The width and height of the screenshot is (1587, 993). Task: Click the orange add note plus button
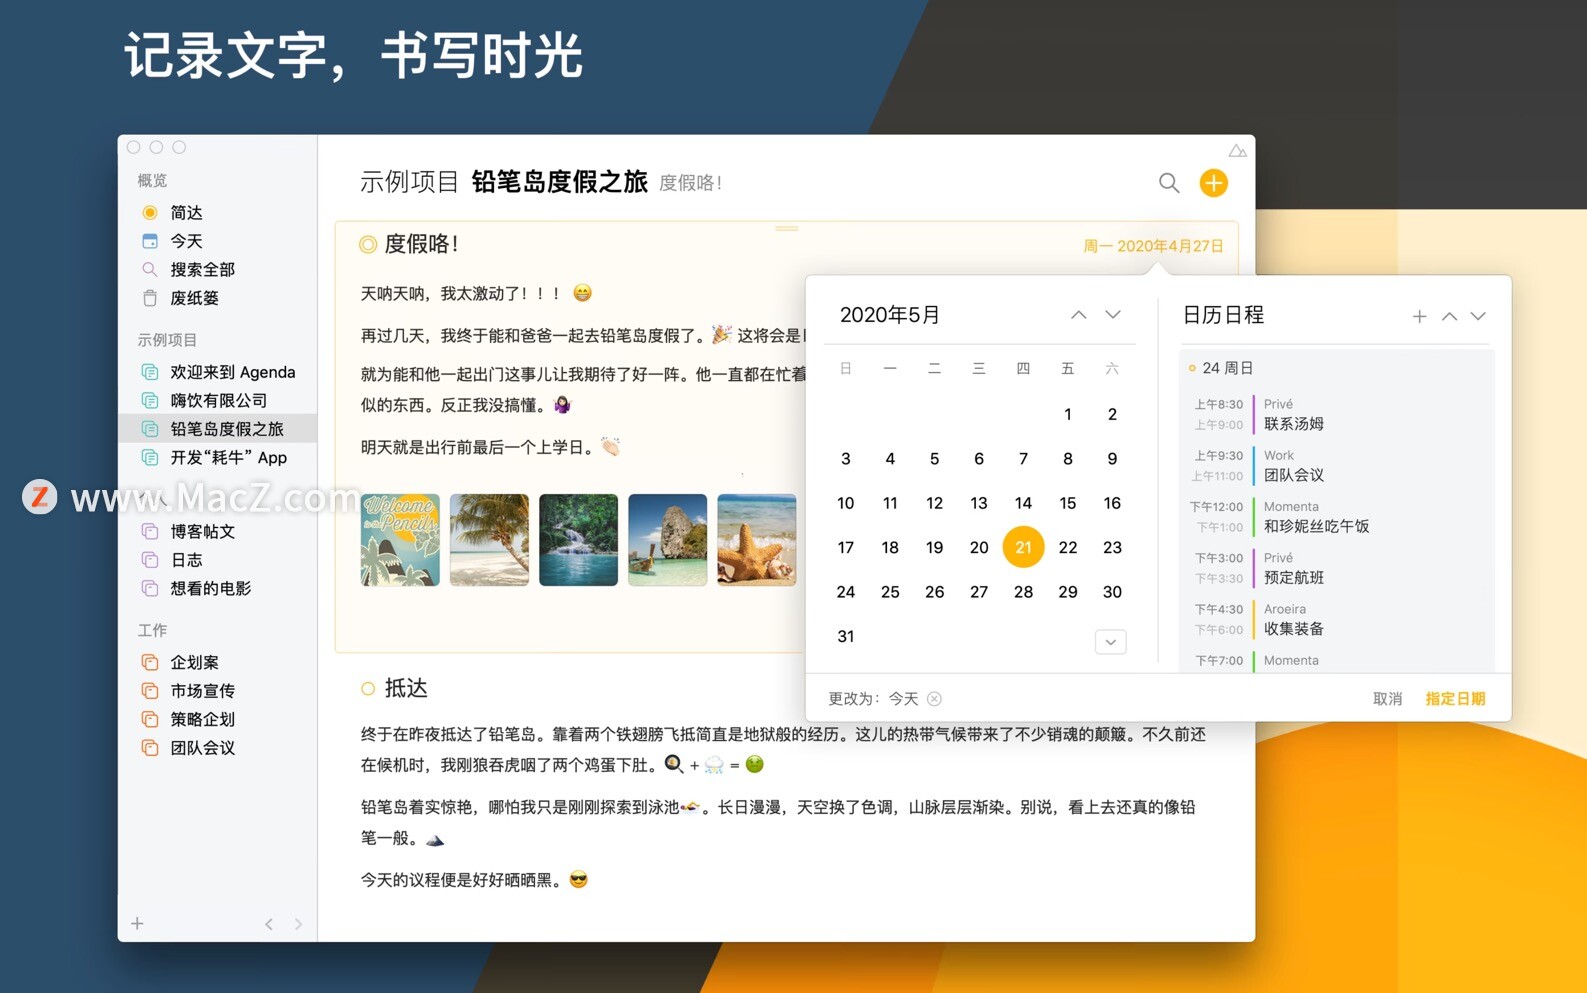click(1213, 183)
